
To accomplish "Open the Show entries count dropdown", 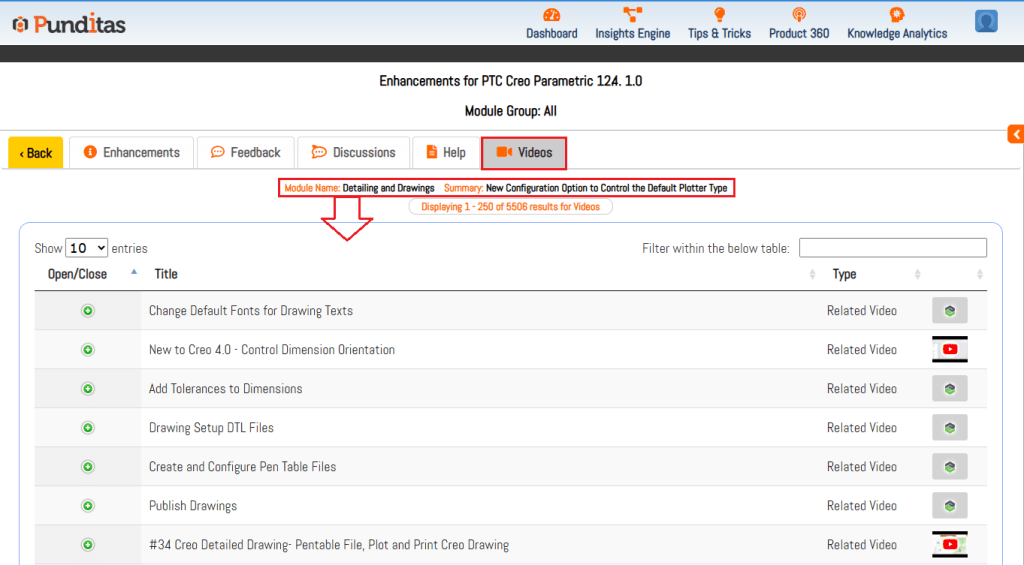I will 86,248.
